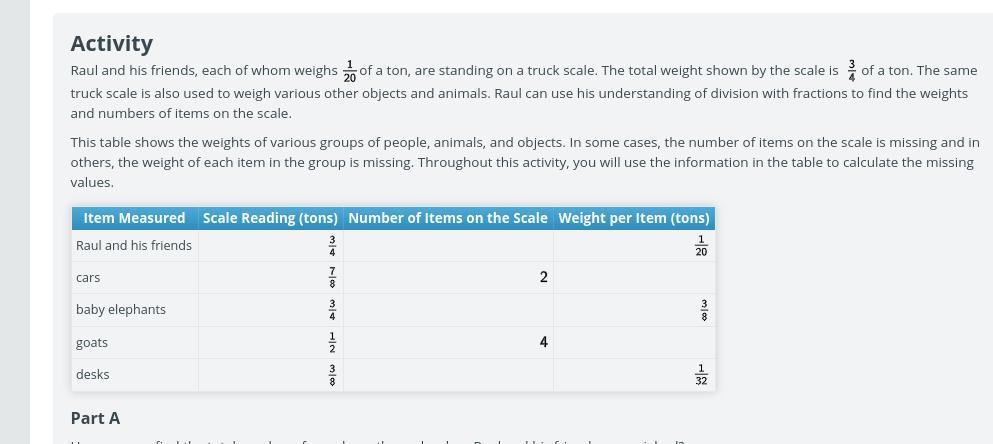993x444 pixels.
Task: Click the Part A heading
Action: coord(95,418)
